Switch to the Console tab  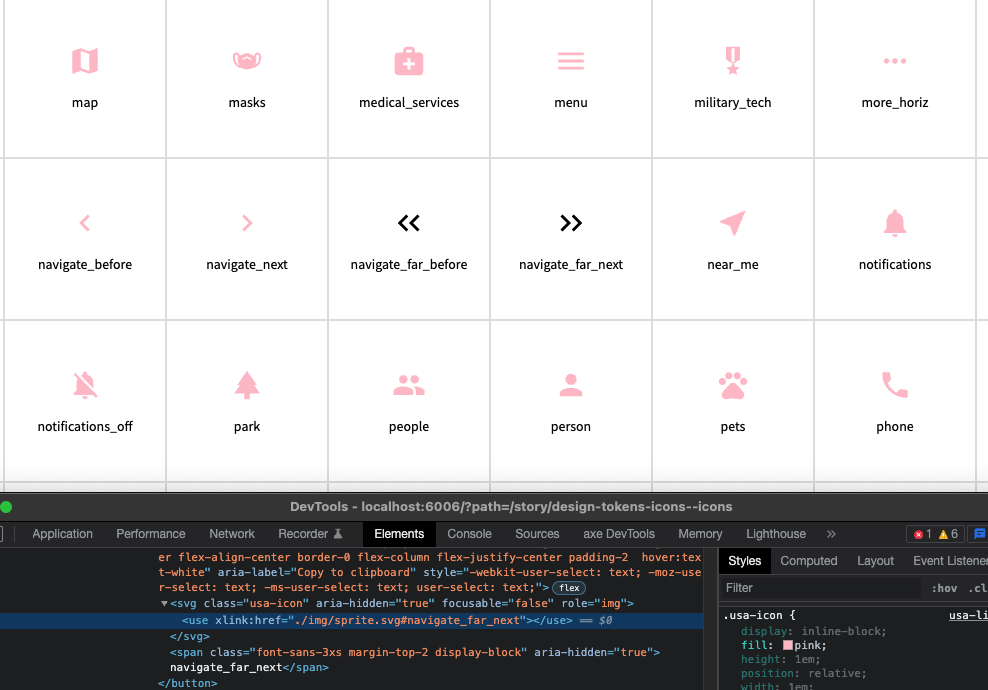point(469,534)
